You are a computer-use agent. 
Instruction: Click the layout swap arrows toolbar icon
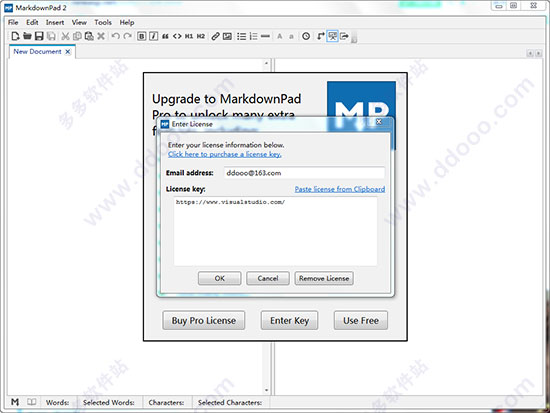click(320, 36)
